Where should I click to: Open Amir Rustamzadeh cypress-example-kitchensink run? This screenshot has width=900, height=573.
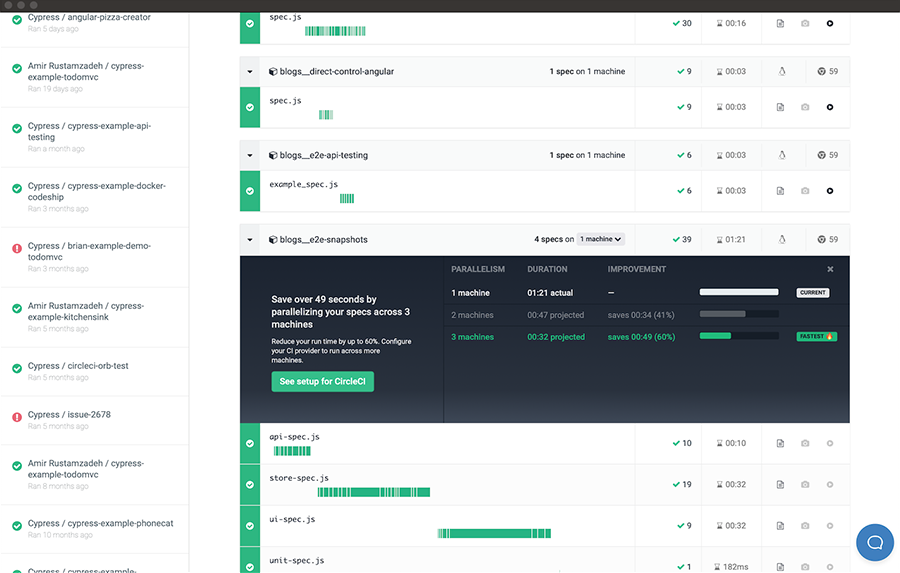[95, 318]
